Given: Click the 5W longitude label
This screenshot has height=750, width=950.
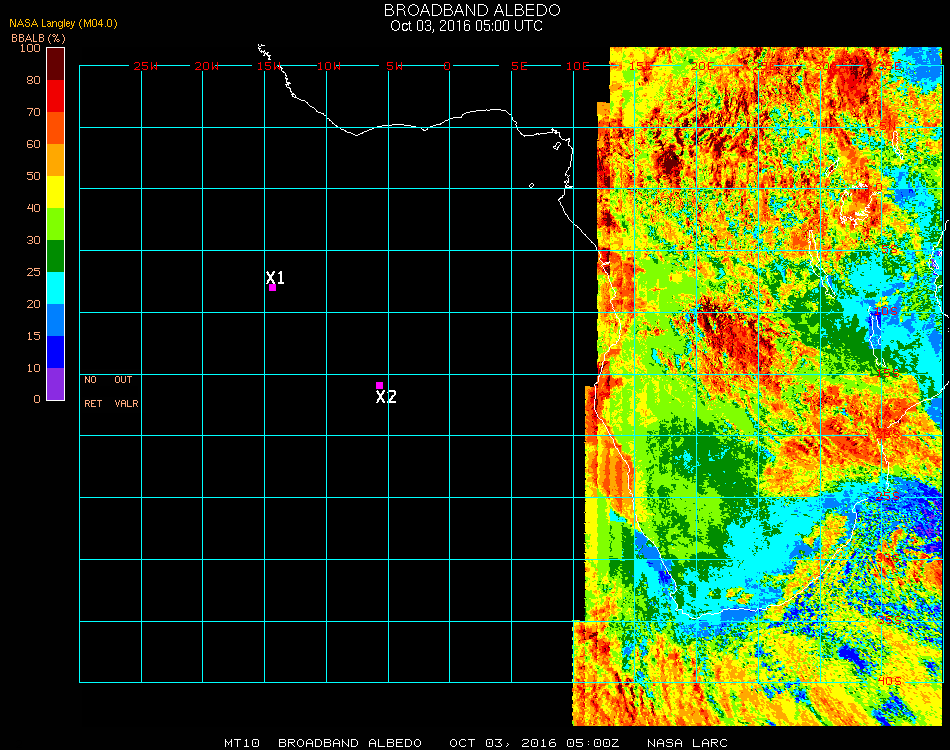Looking at the screenshot, I should (394, 66).
